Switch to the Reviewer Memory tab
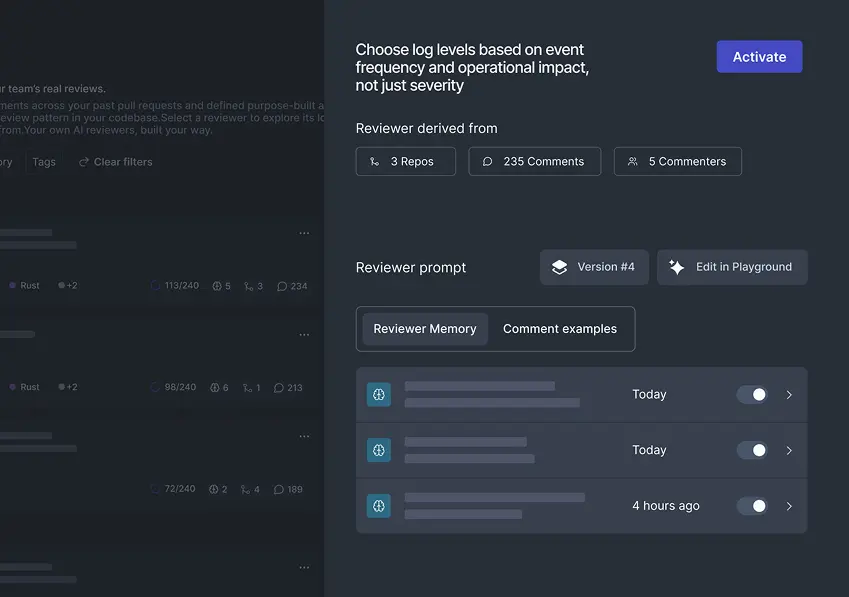Viewport: 849px width, 597px height. [x=425, y=329]
